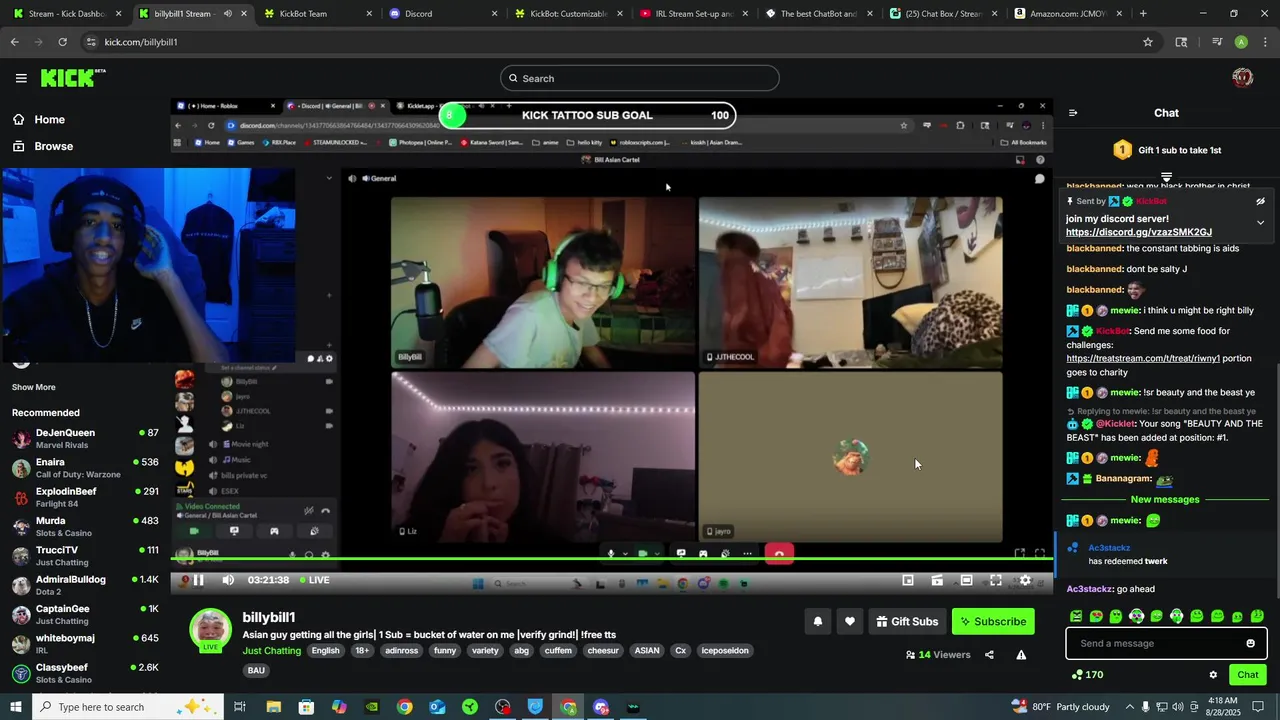Switch to Stream - Kick Dashboard tab
The image size is (1280, 720).
[x=65, y=14]
